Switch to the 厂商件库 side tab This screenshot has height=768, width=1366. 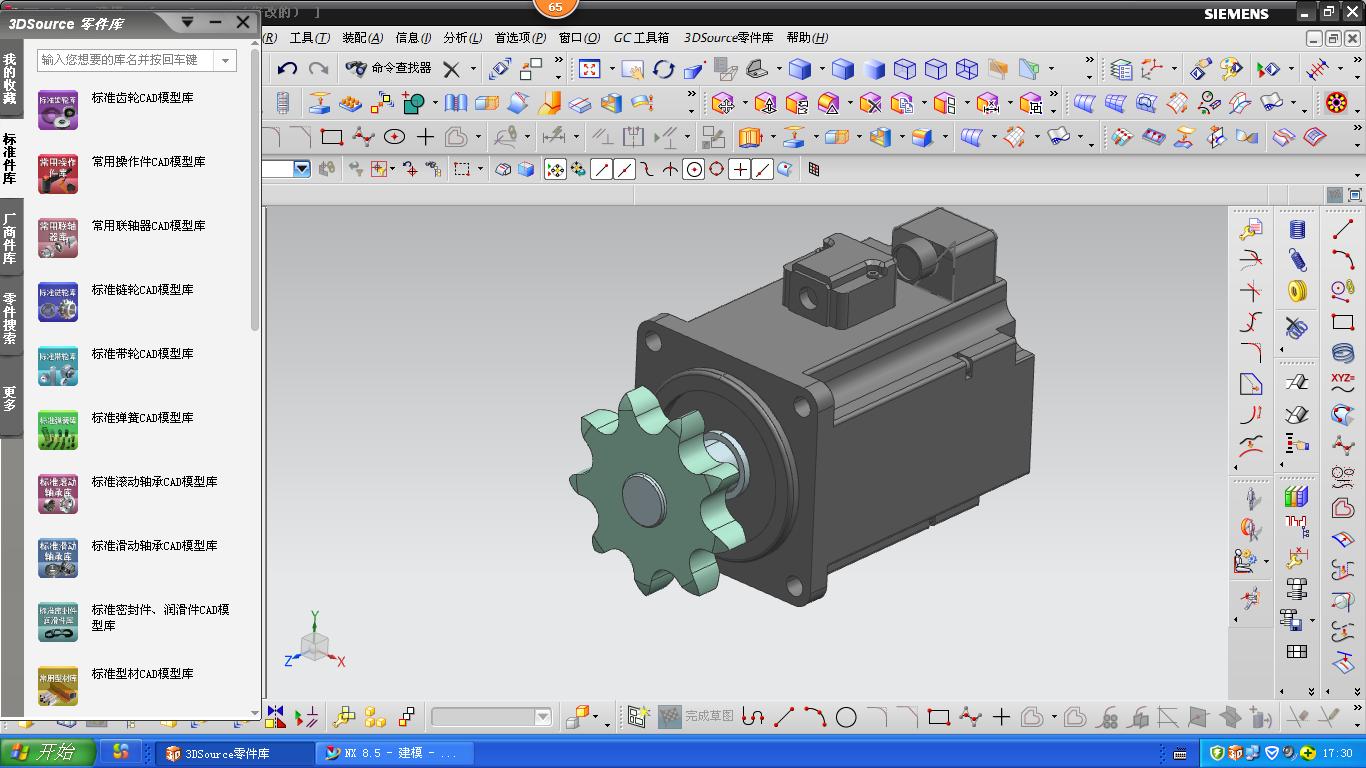coord(10,238)
